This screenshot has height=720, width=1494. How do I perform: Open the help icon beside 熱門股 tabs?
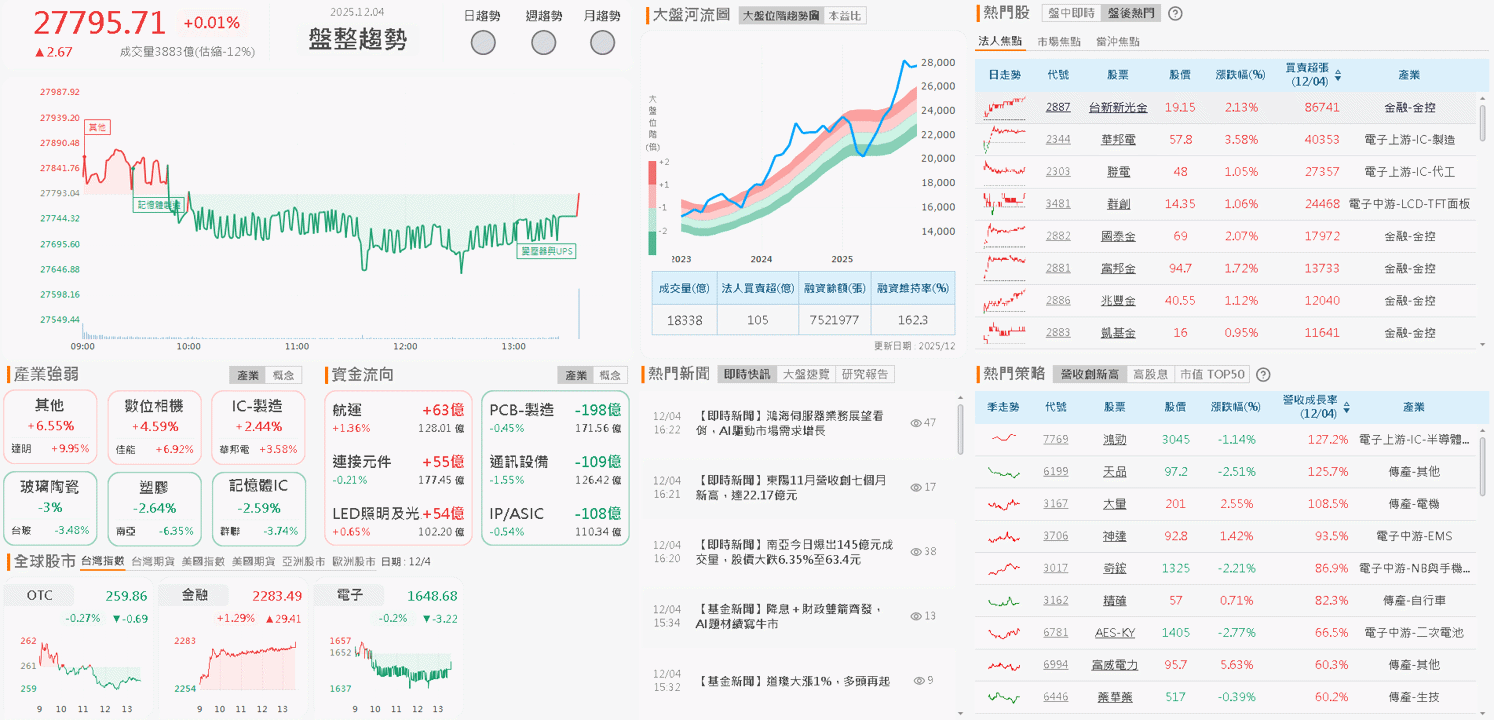pyautogui.click(x=1176, y=13)
